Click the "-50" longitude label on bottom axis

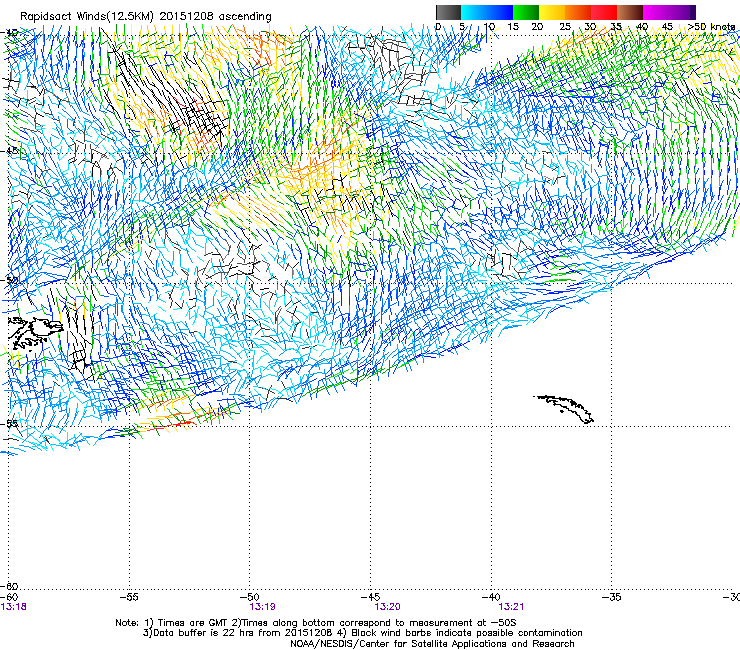pyautogui.click(x=250, y=597)
